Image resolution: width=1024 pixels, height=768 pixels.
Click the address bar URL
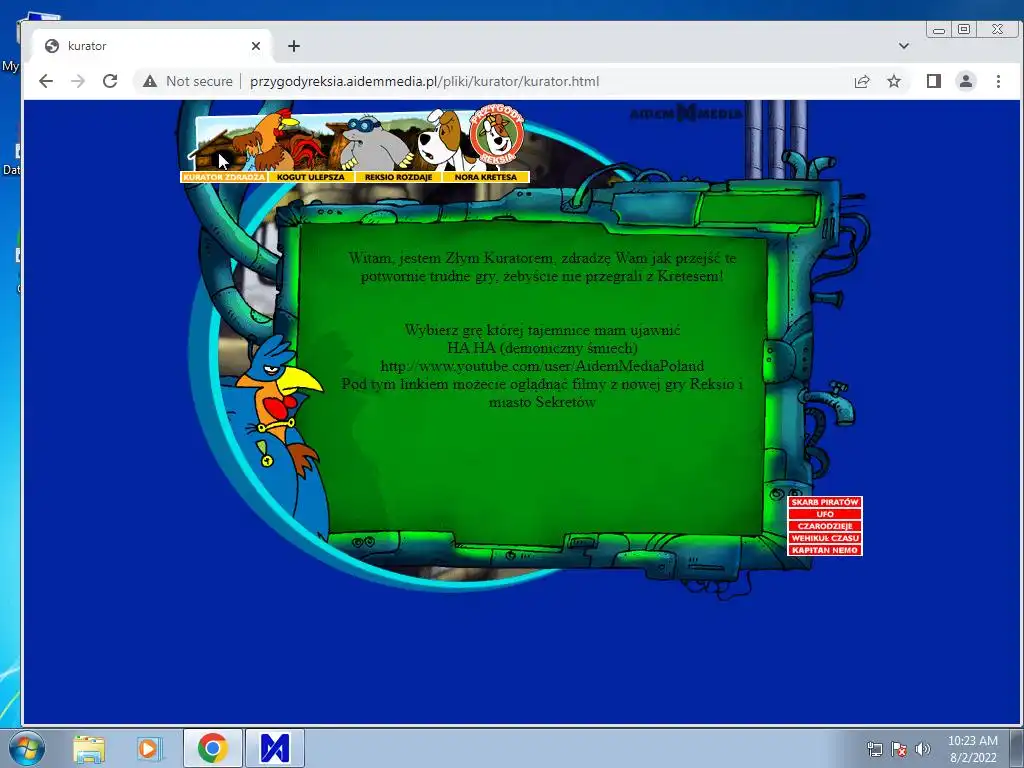click(x=424, y=81)
